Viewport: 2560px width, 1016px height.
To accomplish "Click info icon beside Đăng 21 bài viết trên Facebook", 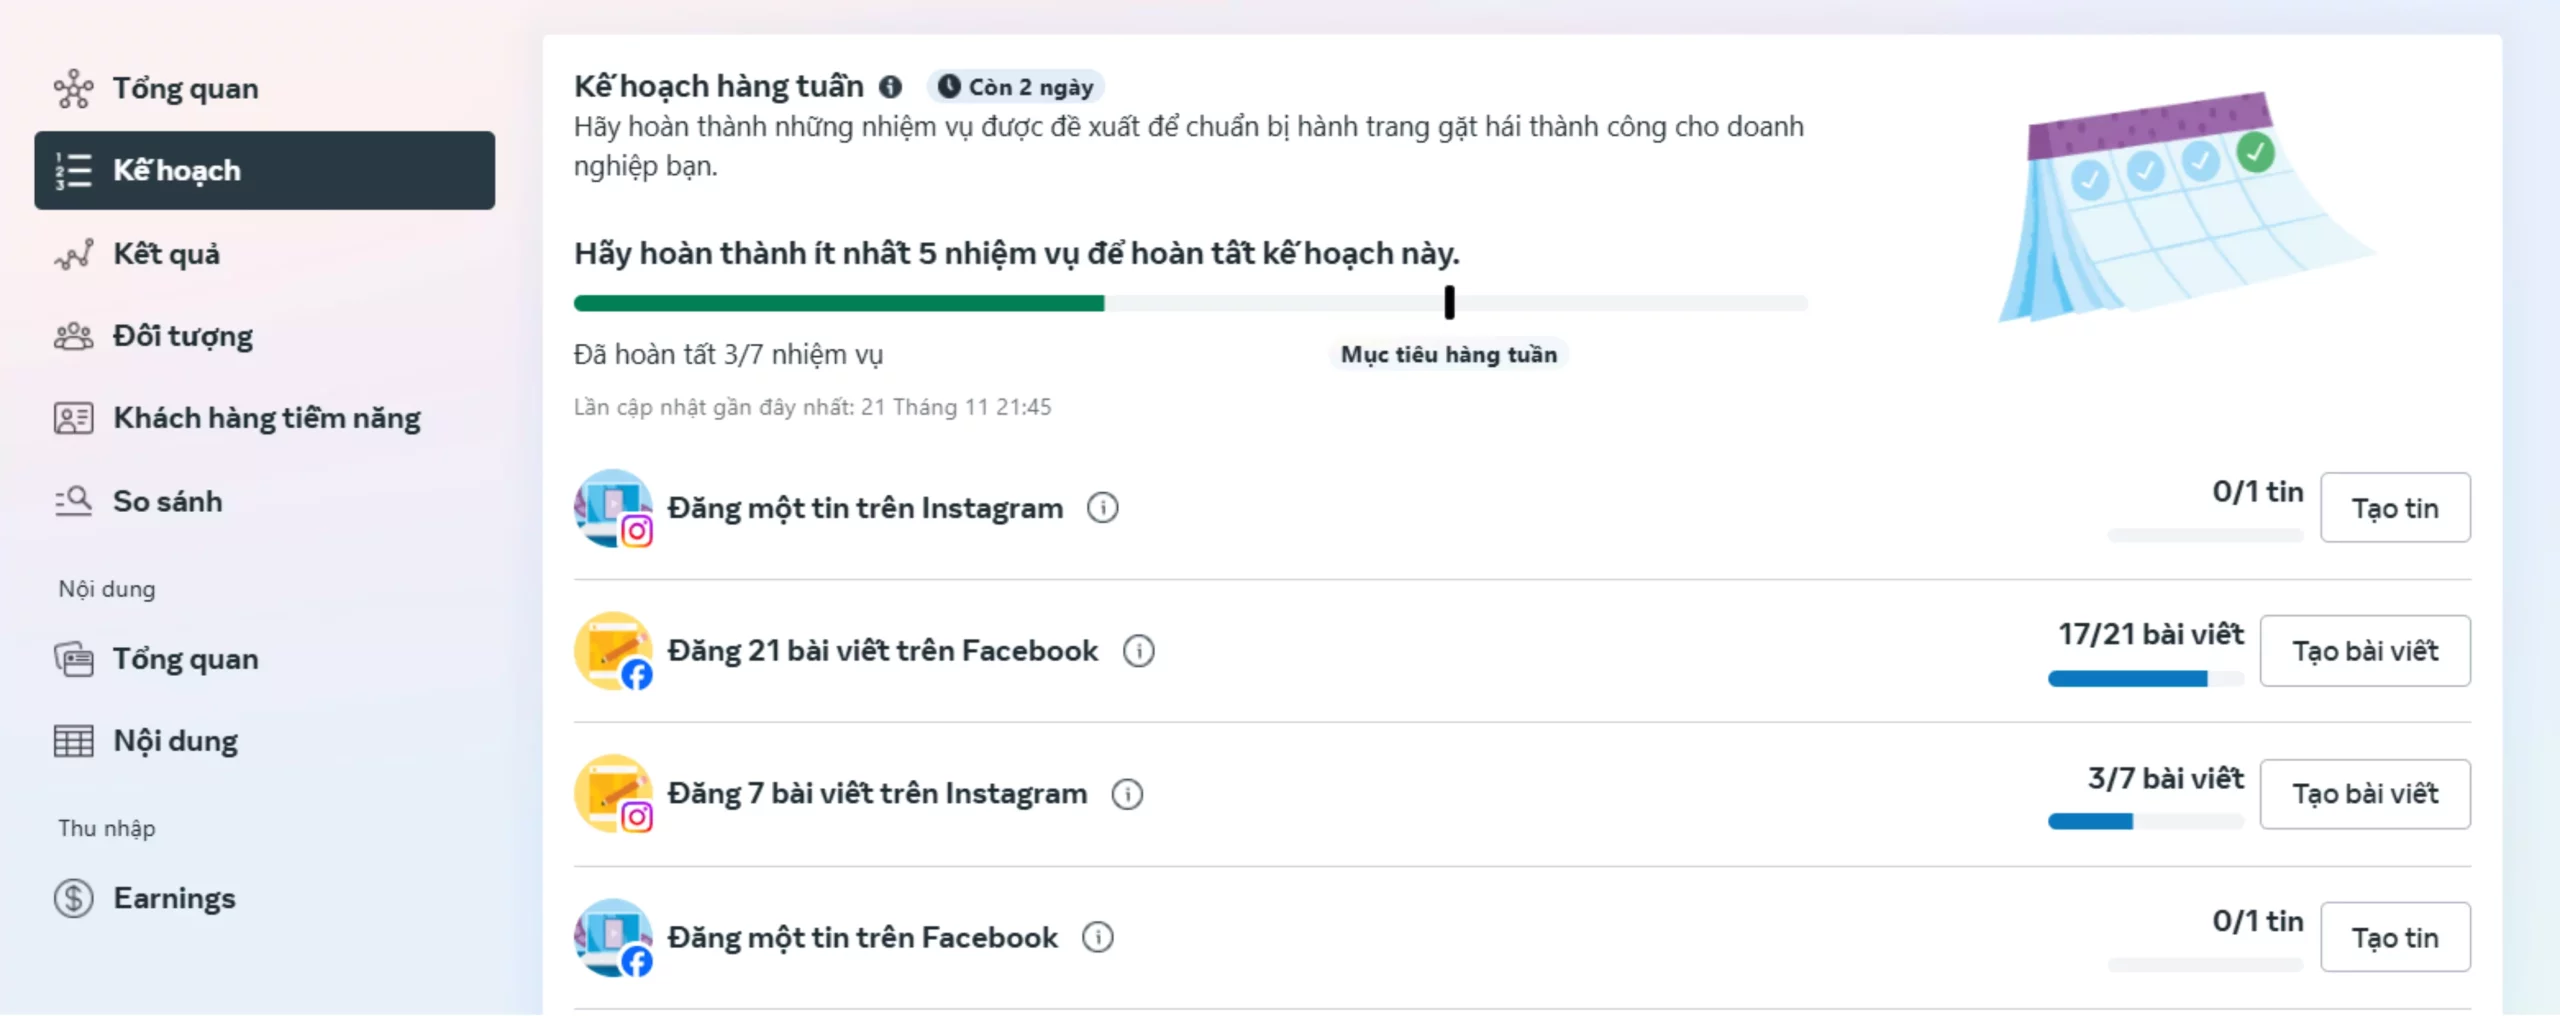I will tap(1138, 651).
